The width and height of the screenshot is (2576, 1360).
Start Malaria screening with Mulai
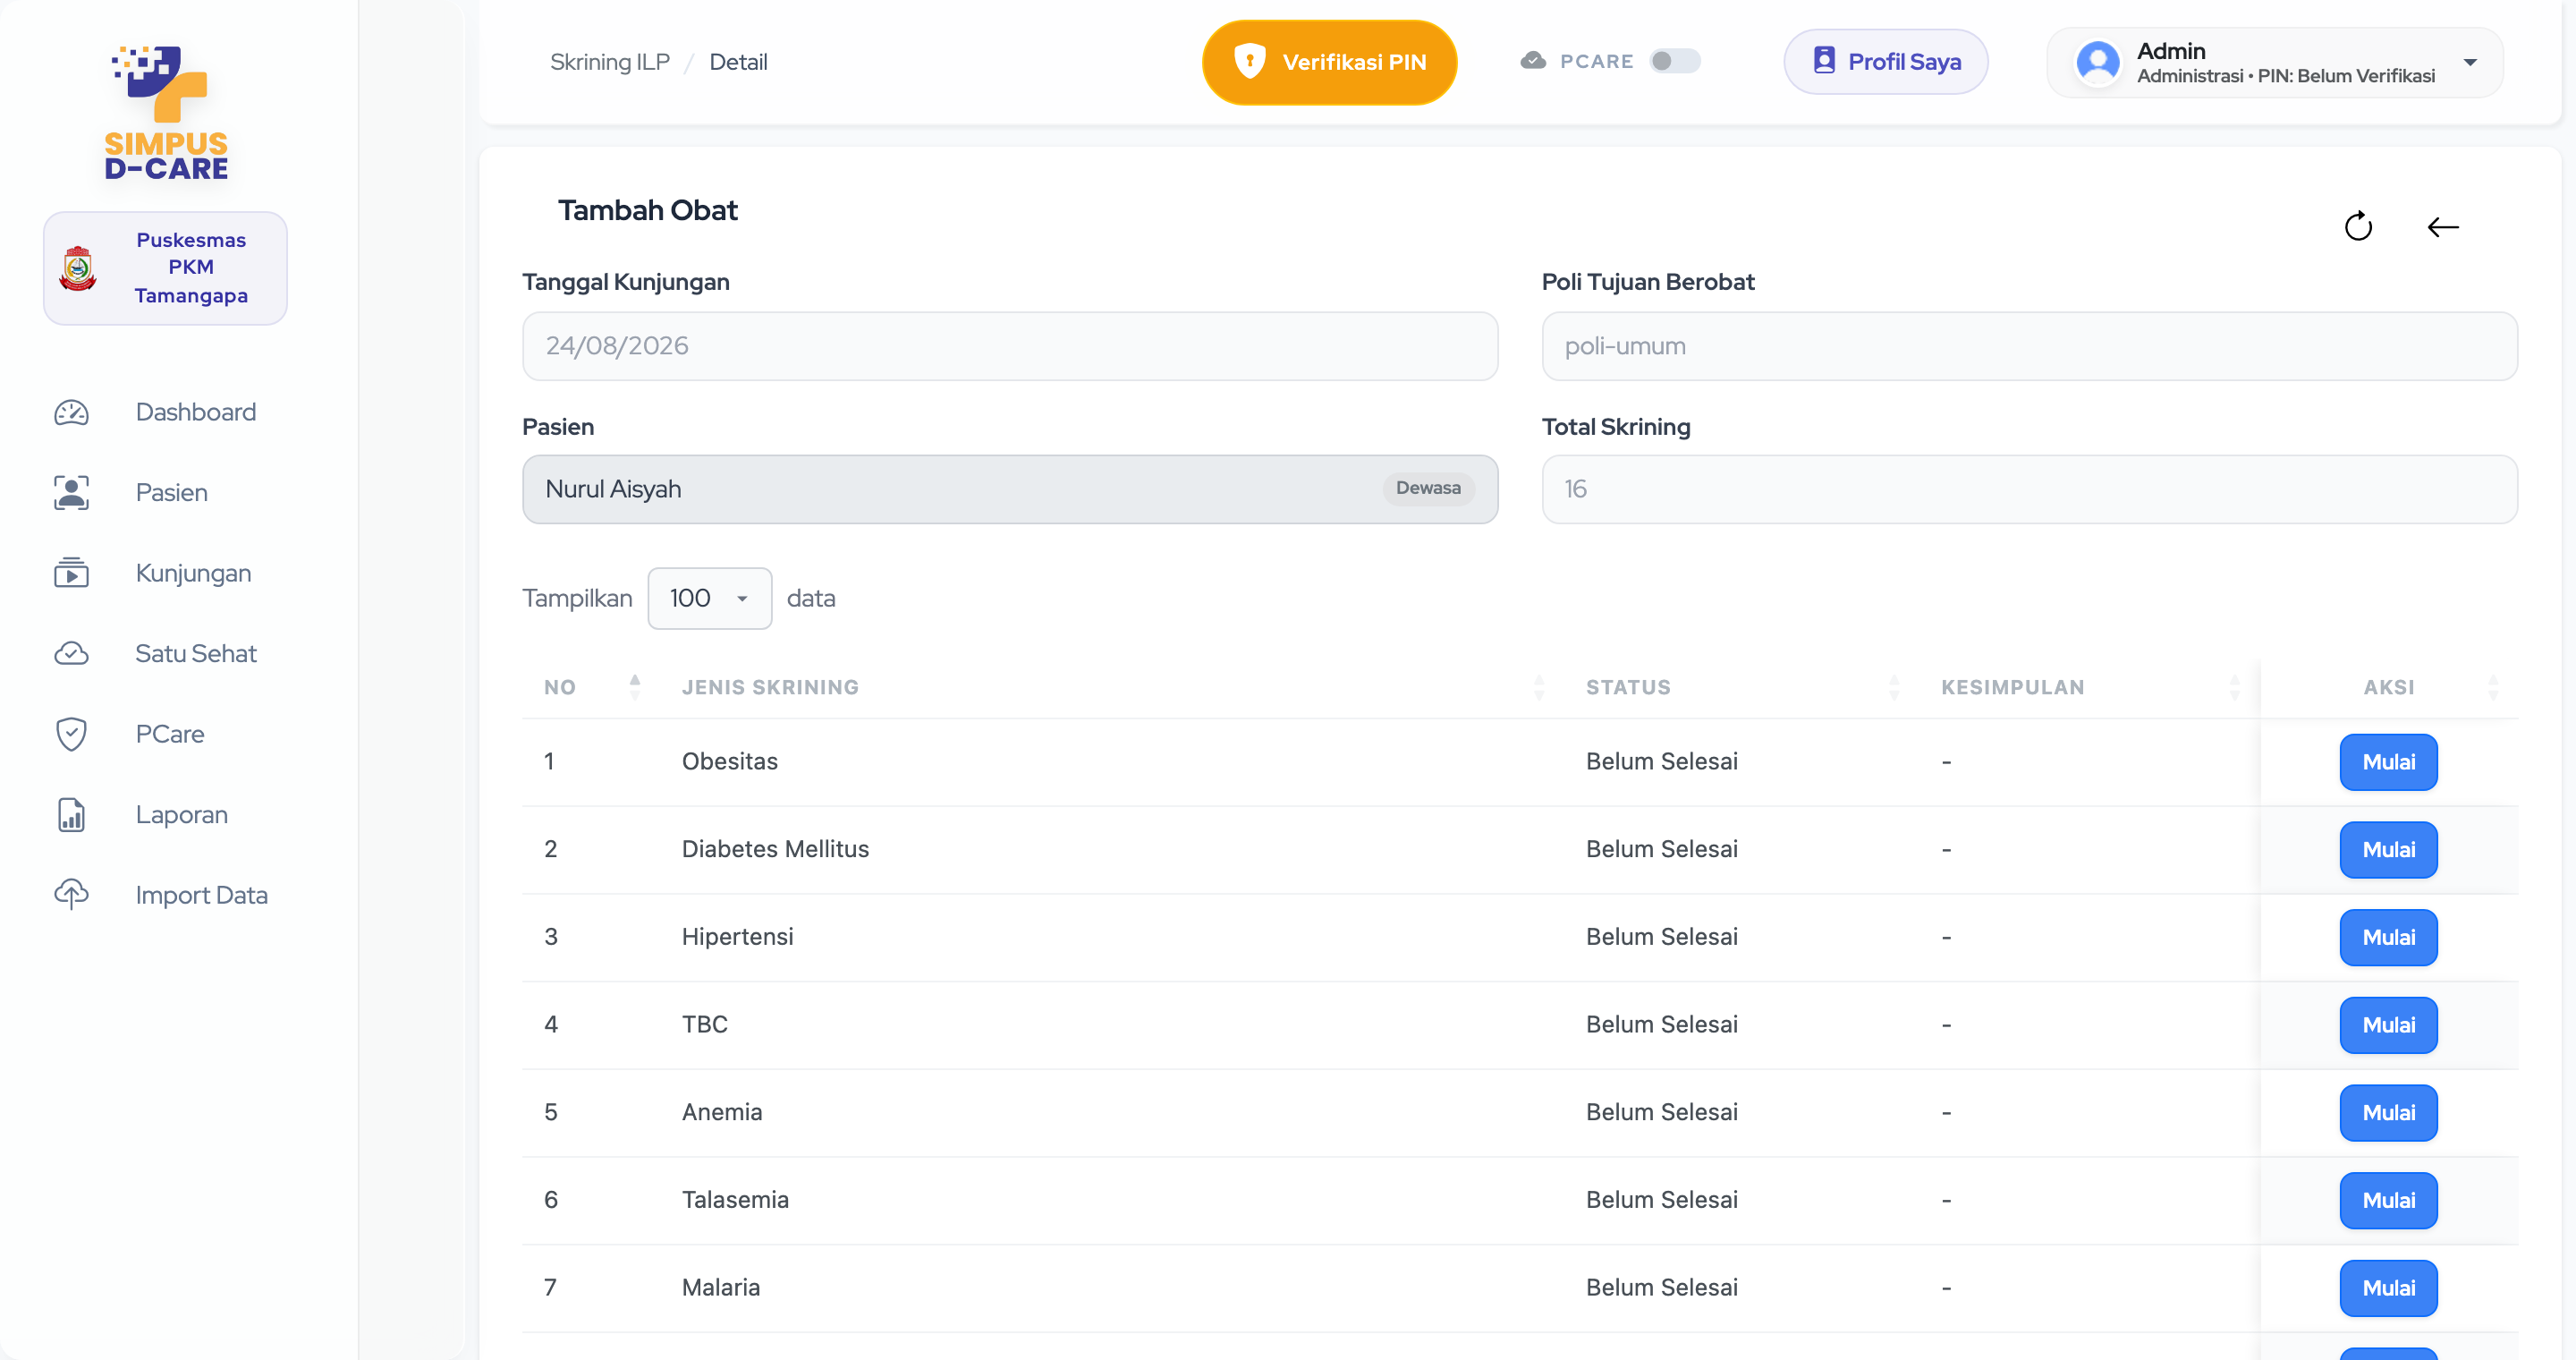click(2388, 1288)
